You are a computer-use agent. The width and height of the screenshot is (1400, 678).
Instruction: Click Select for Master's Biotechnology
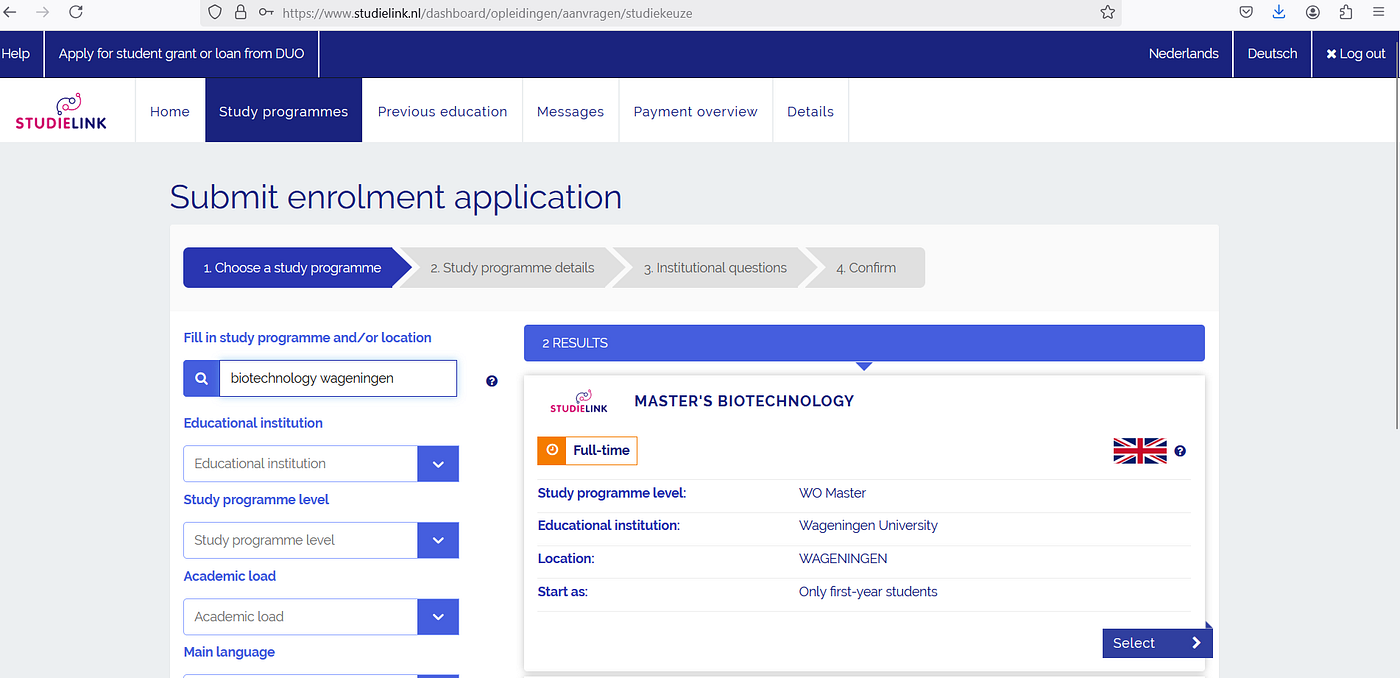click(1157, 643)
